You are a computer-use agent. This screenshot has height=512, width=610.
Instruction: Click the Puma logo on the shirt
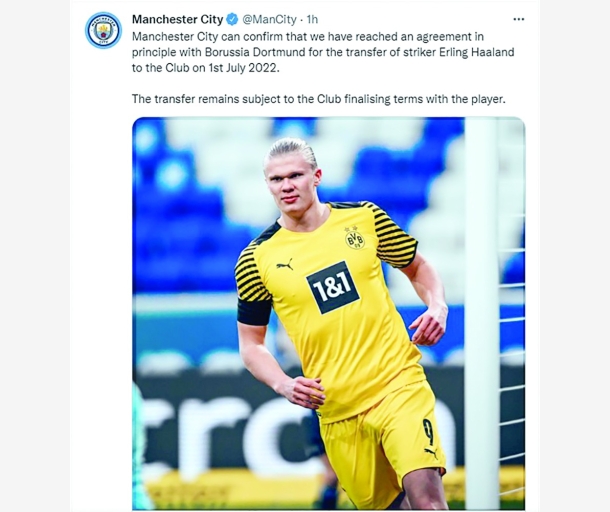285,265
